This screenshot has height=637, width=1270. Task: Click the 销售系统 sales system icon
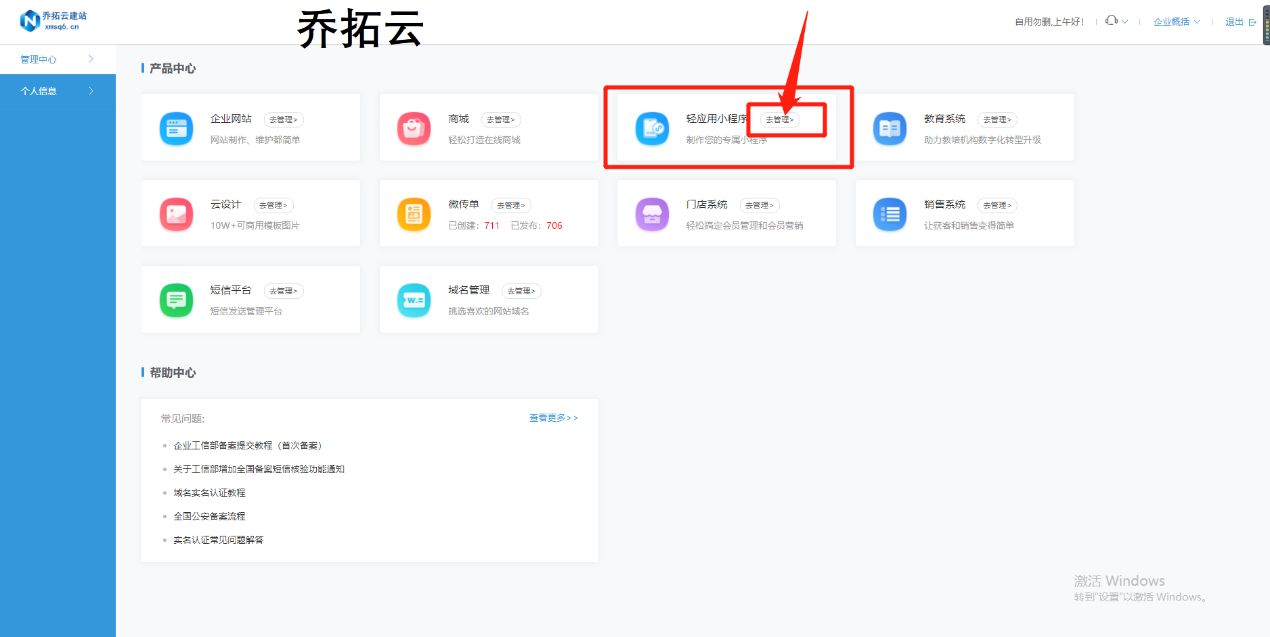[x=890, y=213]
